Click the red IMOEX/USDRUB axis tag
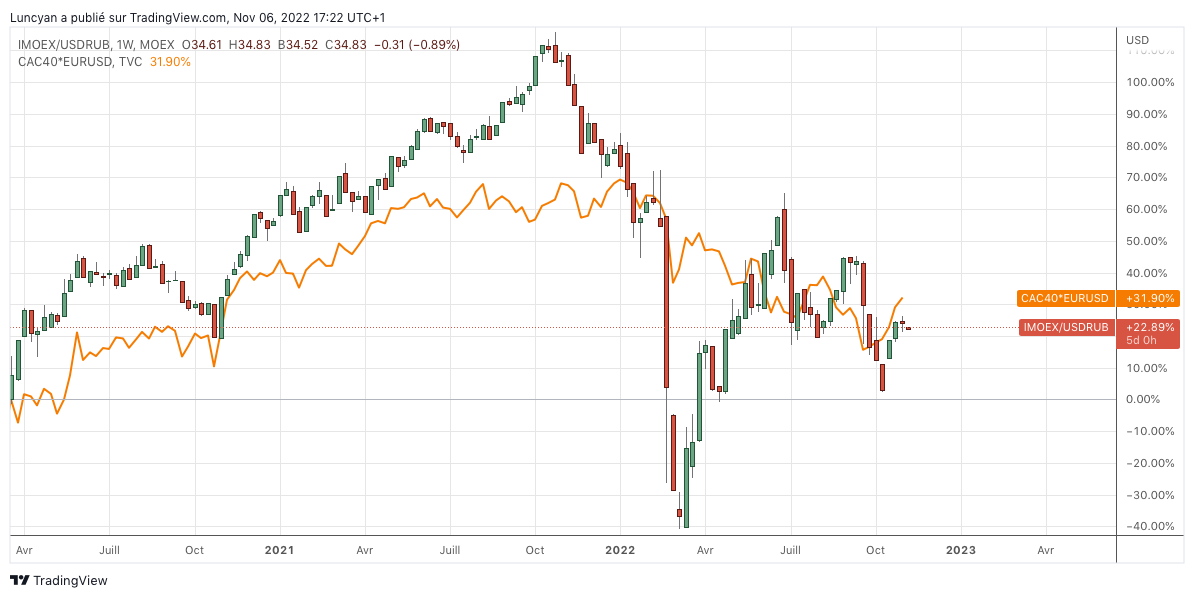The height and width of the screenshot is (598, 1194). [x=1067, y=327]
